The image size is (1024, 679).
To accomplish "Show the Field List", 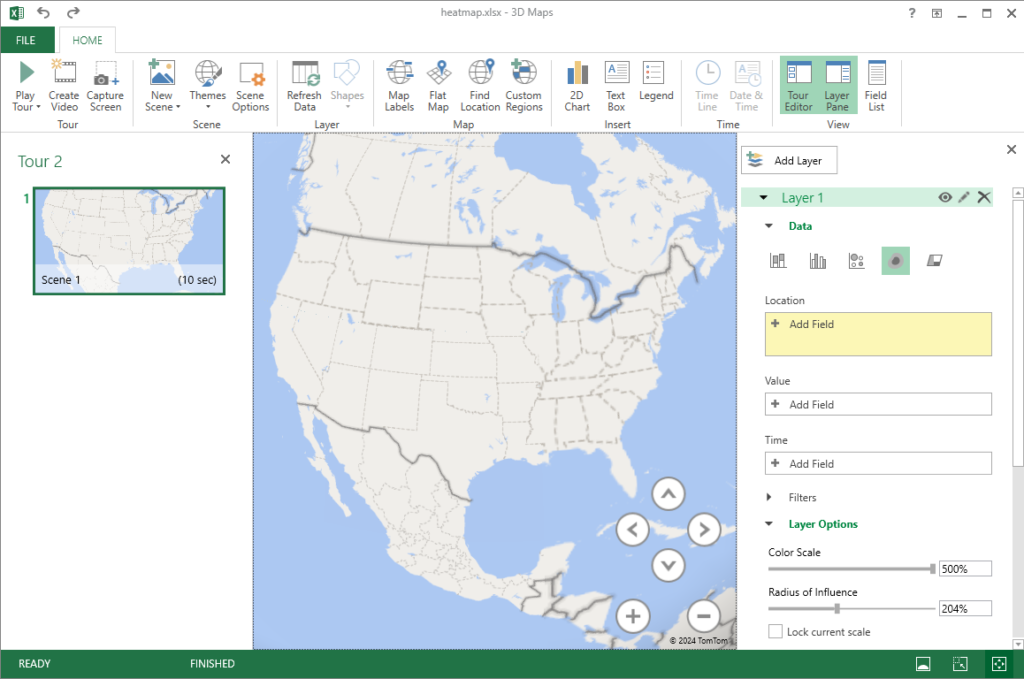I will [x=876, y=86].
